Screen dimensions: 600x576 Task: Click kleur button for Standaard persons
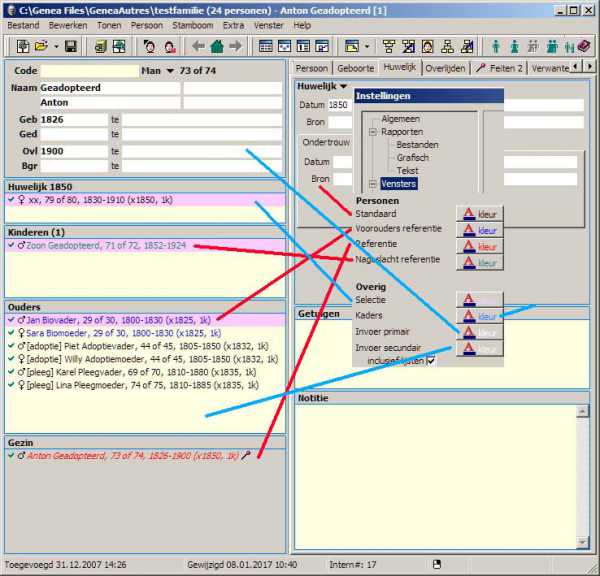pos(479,214)
